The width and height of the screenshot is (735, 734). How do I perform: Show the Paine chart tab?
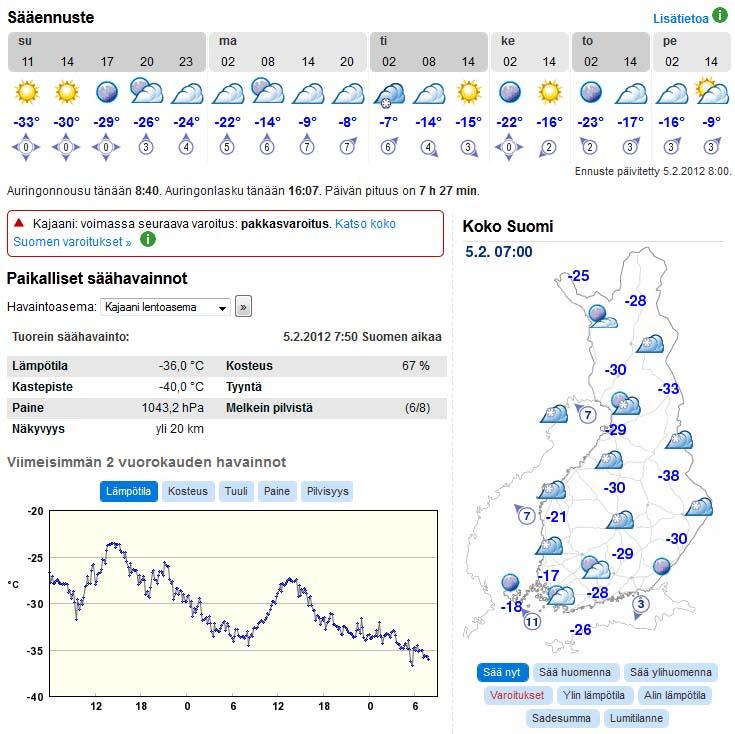(x=277, y=491)
